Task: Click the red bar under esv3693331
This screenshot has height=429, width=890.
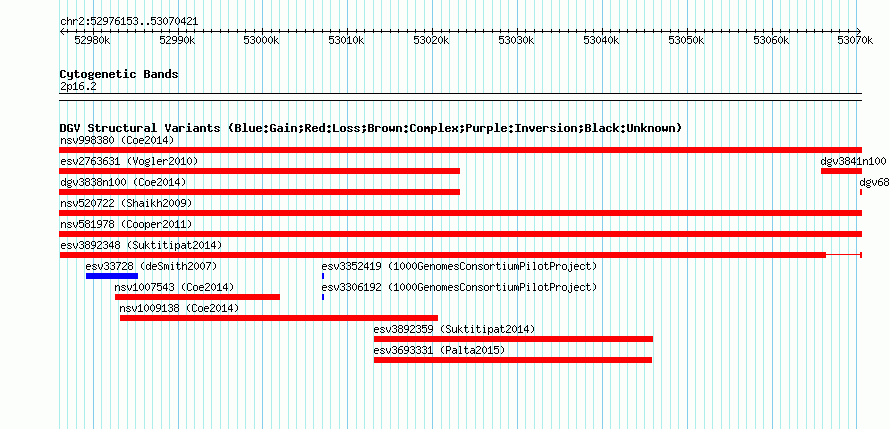Action: click(513, 360)
